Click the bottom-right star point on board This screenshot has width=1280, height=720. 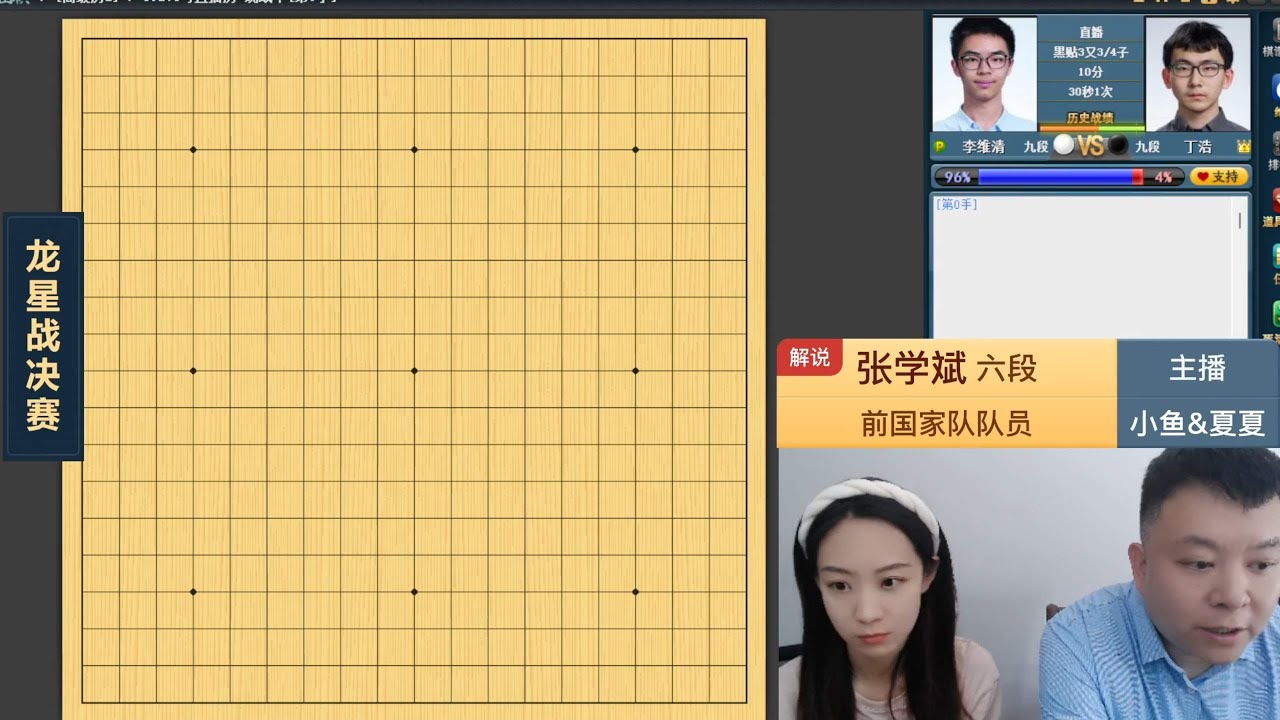tap(635, 592)
